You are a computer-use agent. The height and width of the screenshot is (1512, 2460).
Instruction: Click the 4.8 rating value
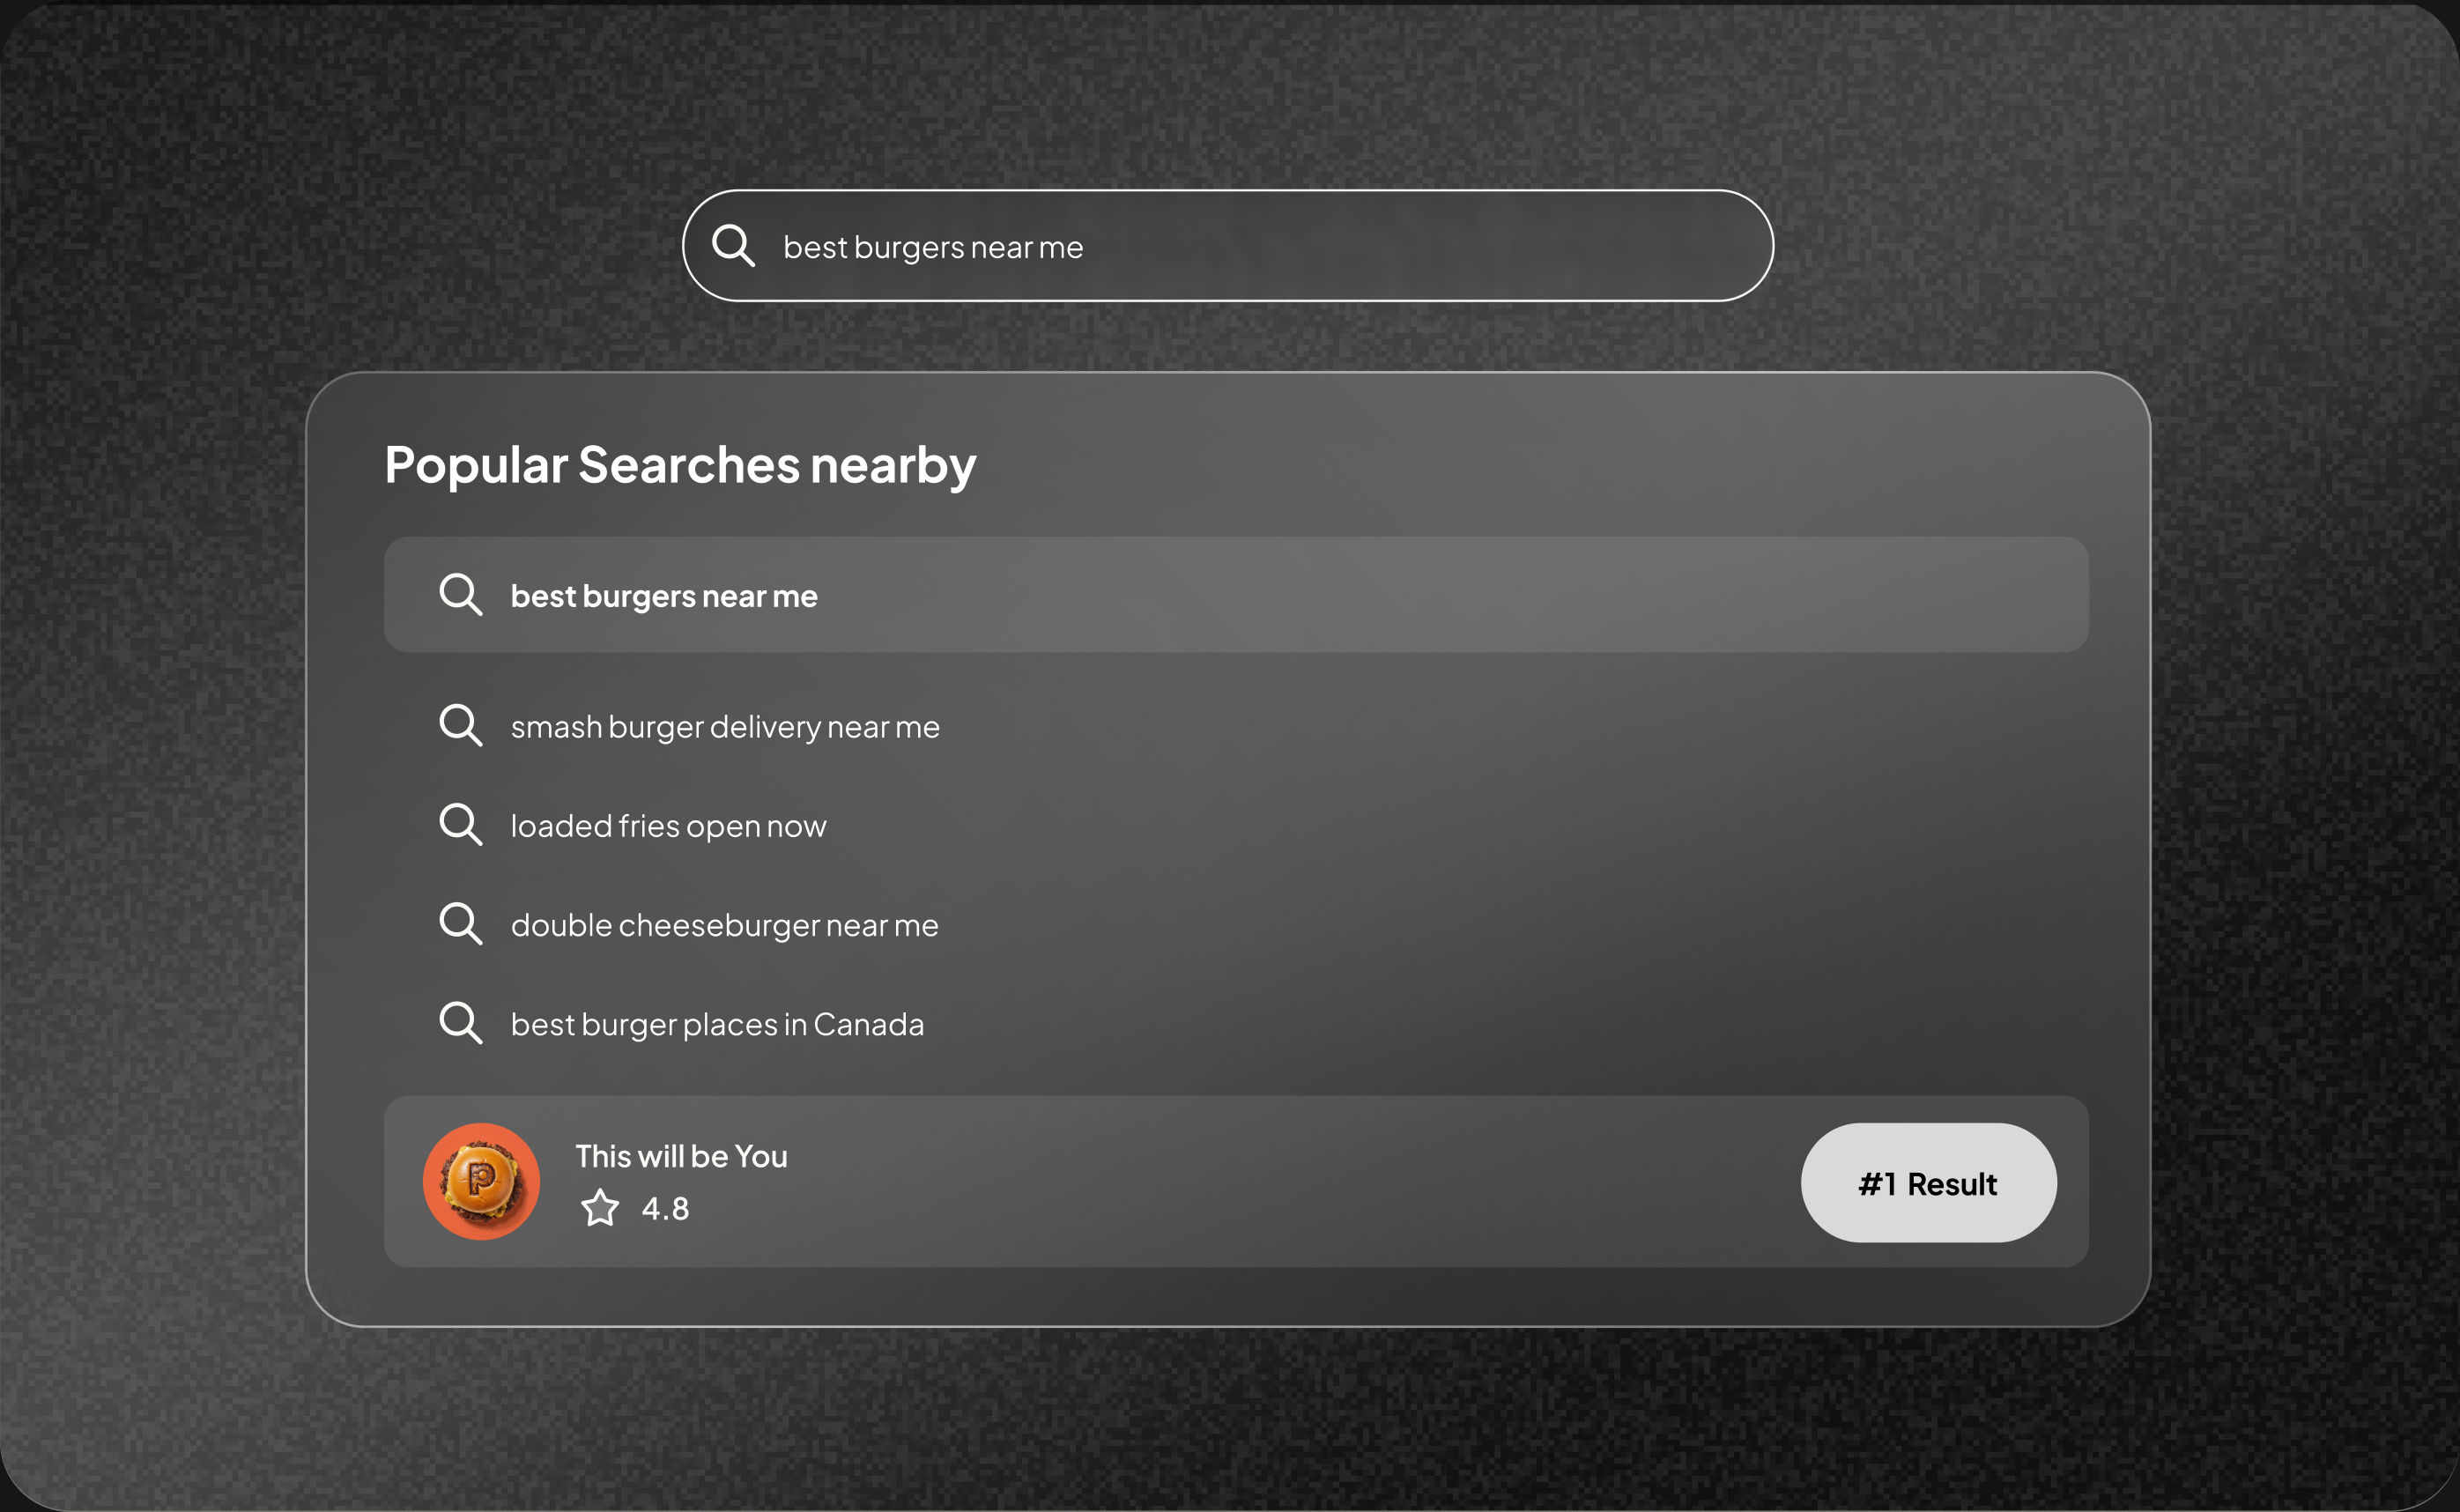(x=665, y=1209)
